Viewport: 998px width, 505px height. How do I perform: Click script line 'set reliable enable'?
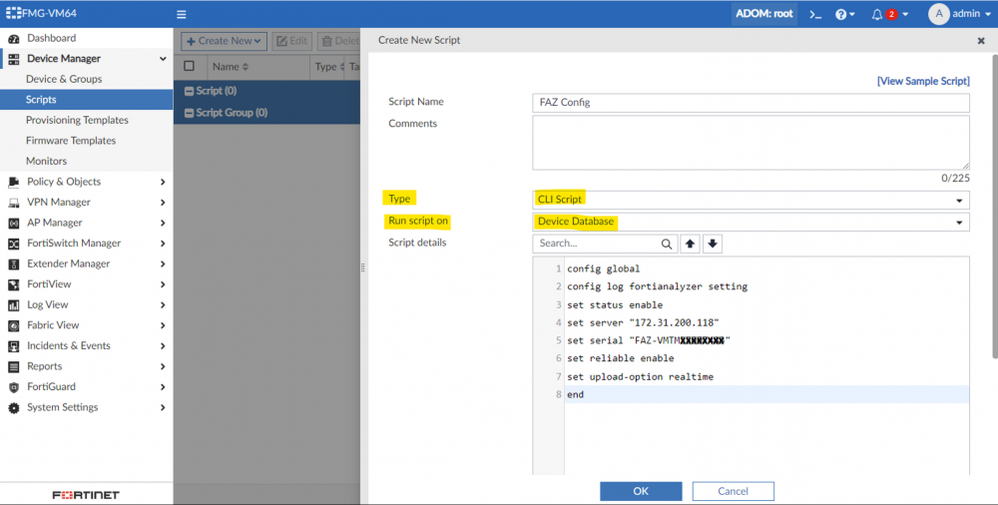tap(621, 359)
